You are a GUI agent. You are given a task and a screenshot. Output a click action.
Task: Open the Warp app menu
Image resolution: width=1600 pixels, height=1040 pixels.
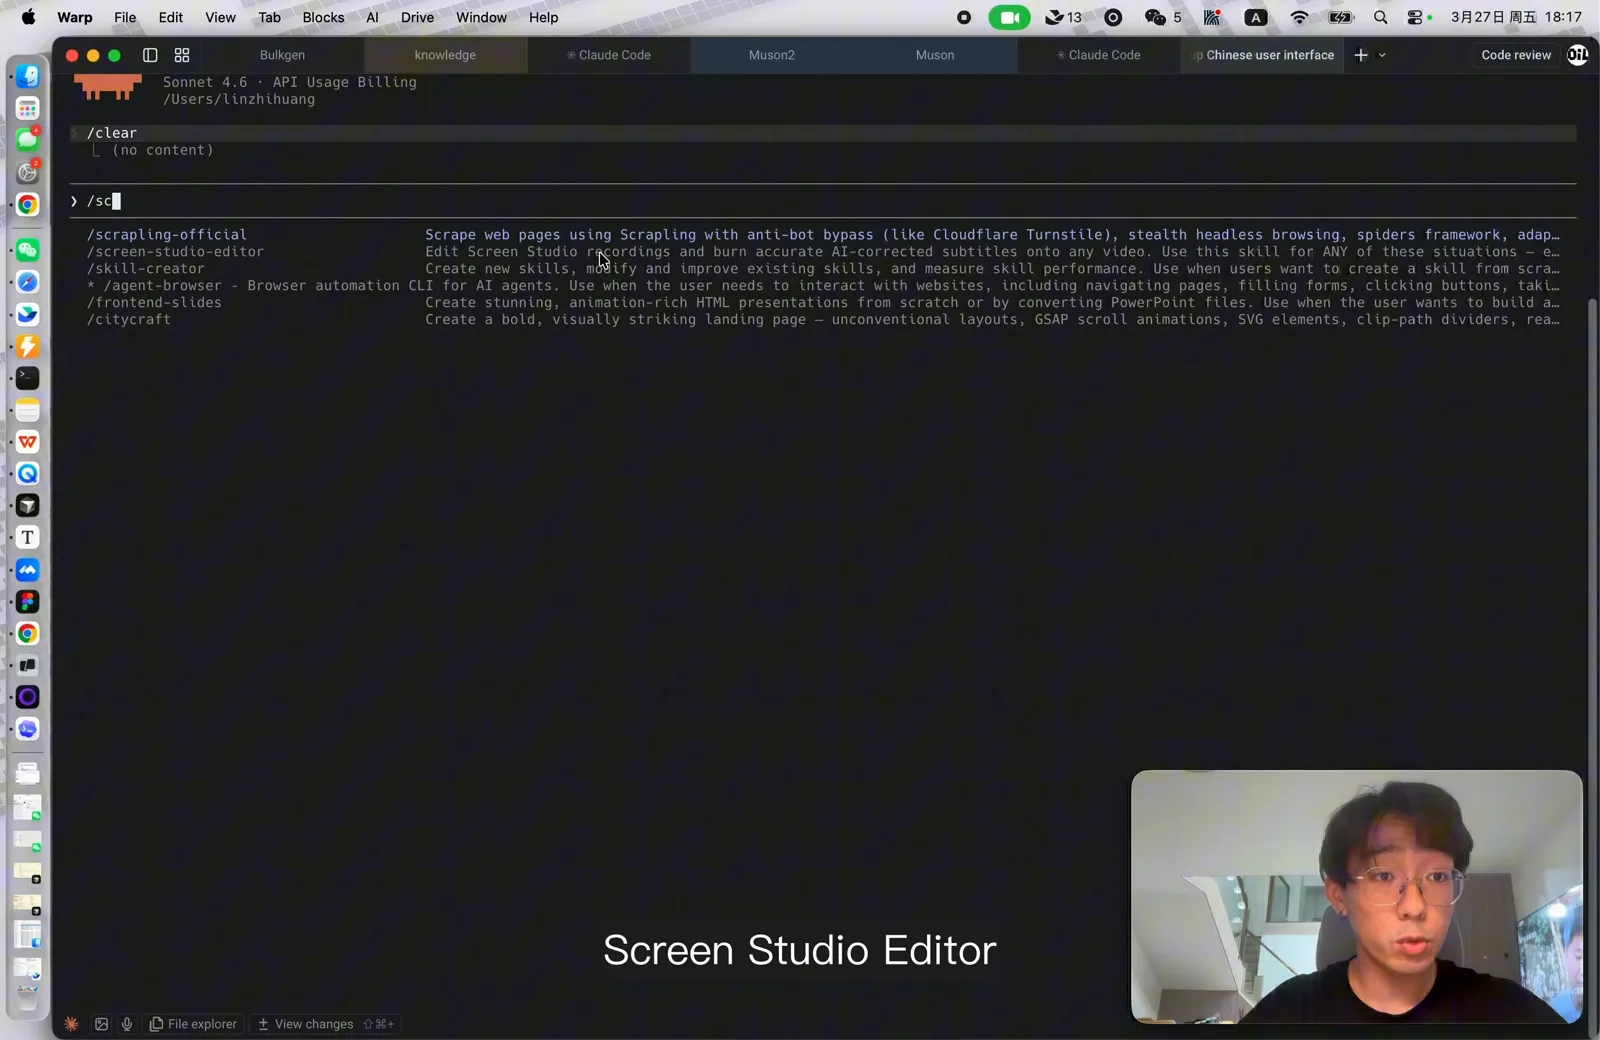(x=74, y=17)
